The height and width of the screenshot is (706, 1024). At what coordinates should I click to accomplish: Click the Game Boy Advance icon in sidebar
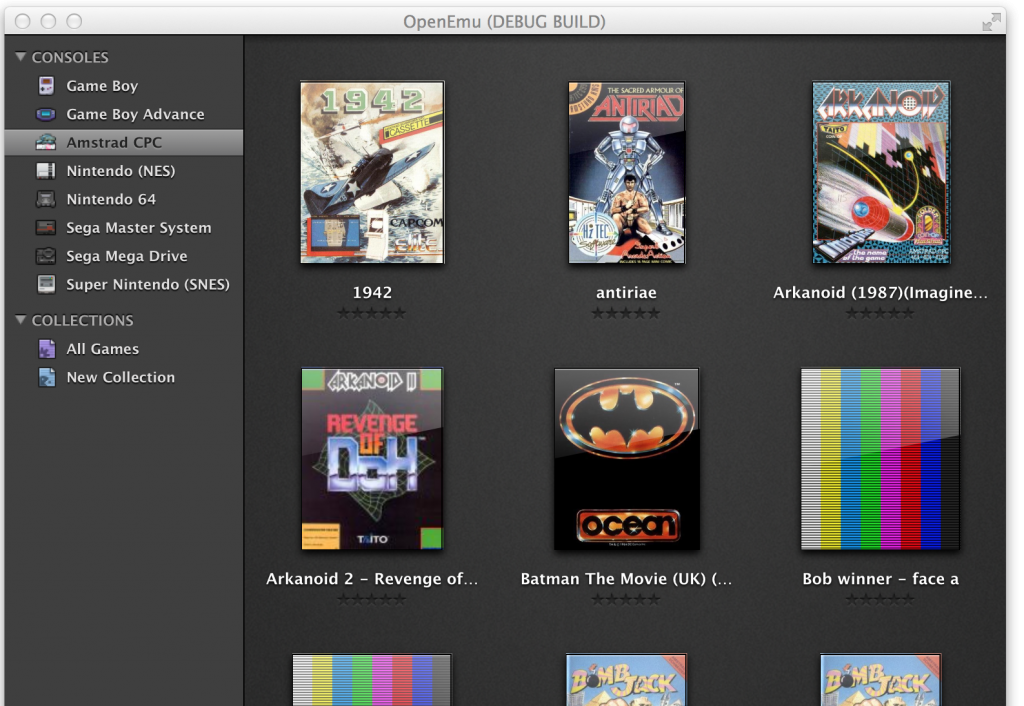coord(46,114)
